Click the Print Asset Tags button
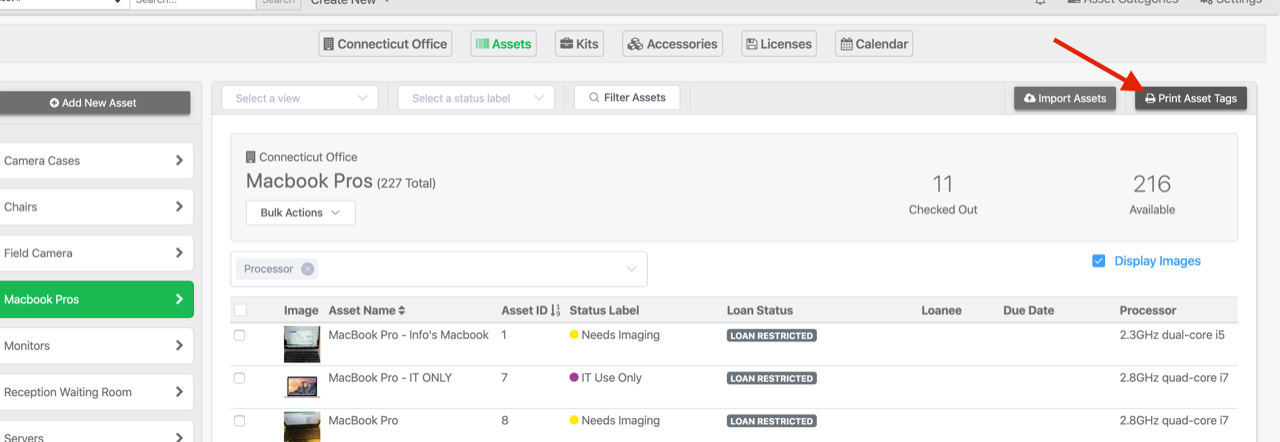 [1191, 98]
